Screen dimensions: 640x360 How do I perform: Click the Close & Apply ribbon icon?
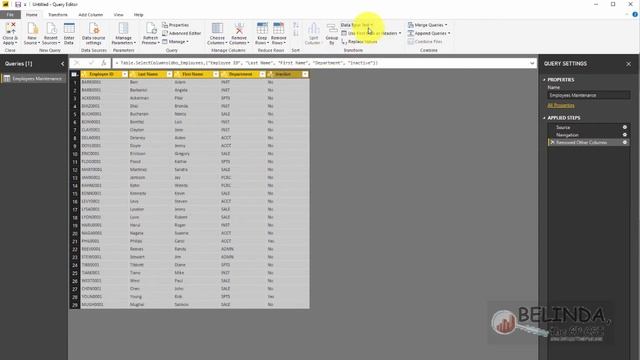(10, 33)
